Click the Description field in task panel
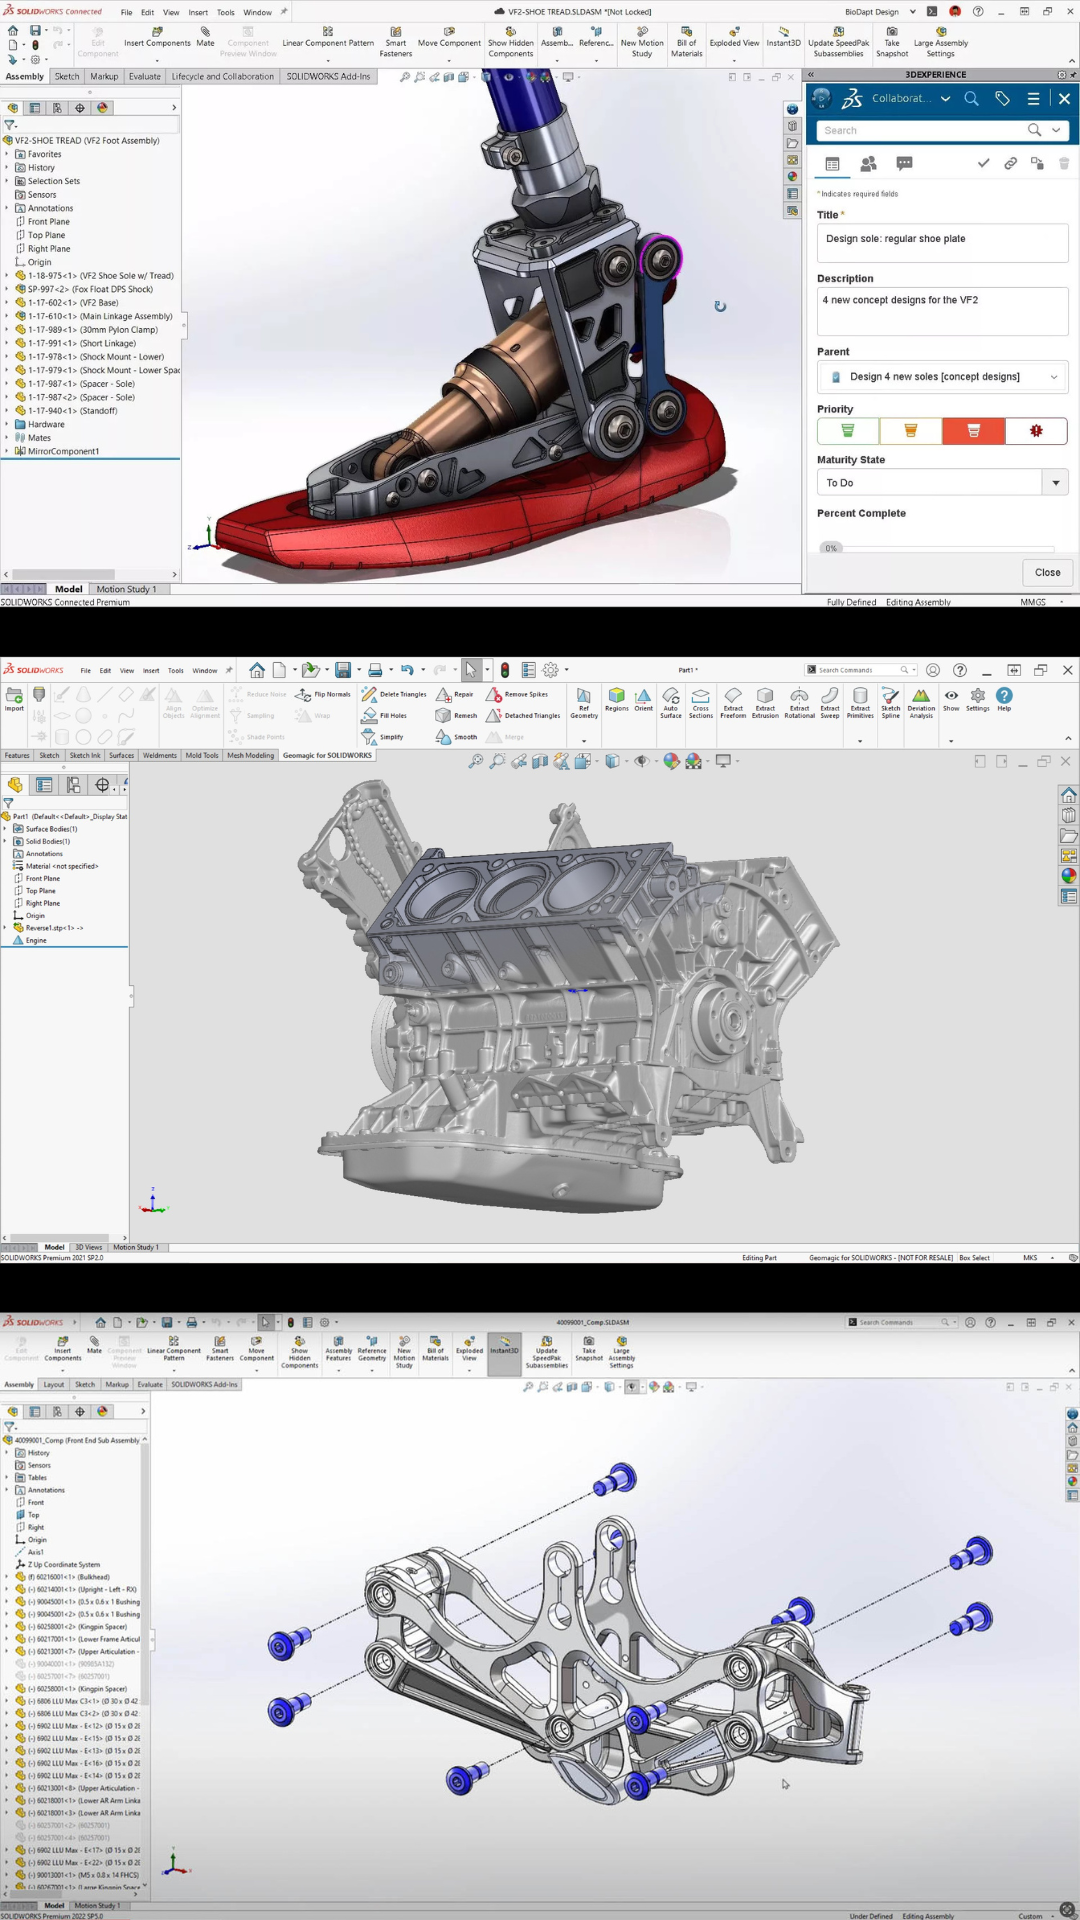 [942, 311]
